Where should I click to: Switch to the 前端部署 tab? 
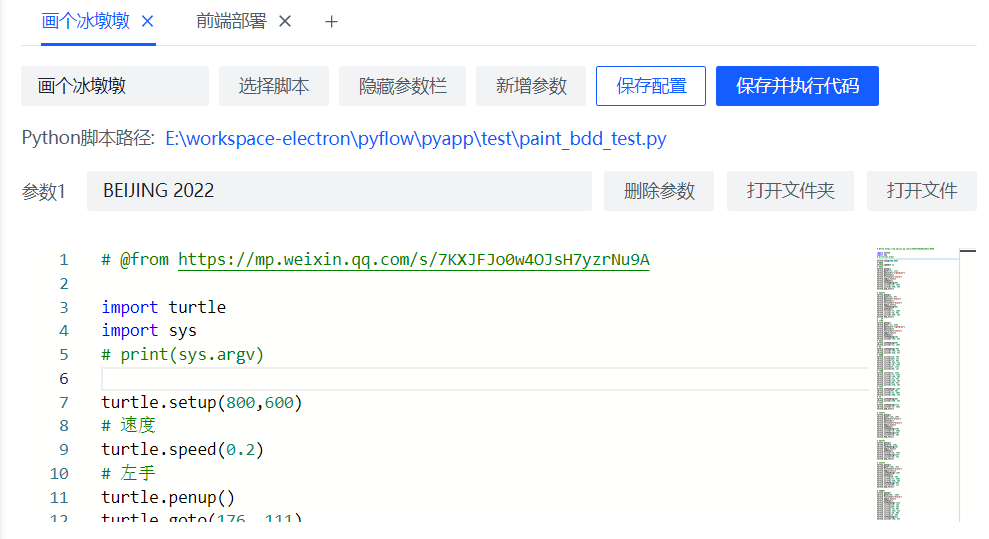point(232,22)
